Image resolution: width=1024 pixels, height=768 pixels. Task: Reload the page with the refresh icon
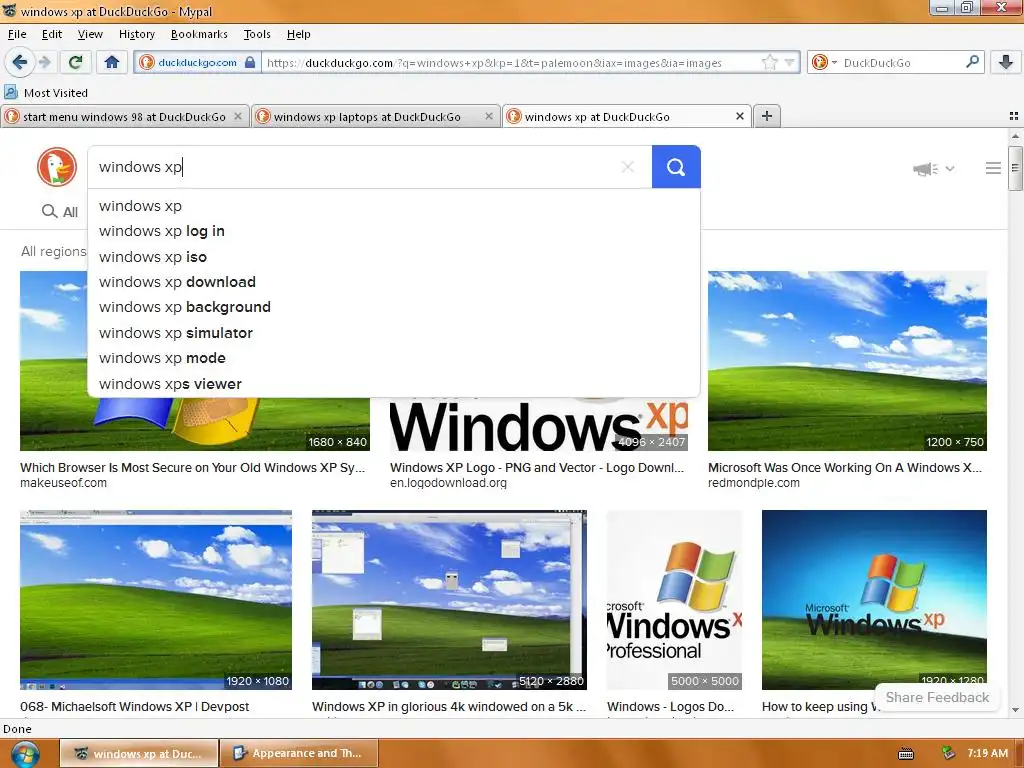point(75,63)
